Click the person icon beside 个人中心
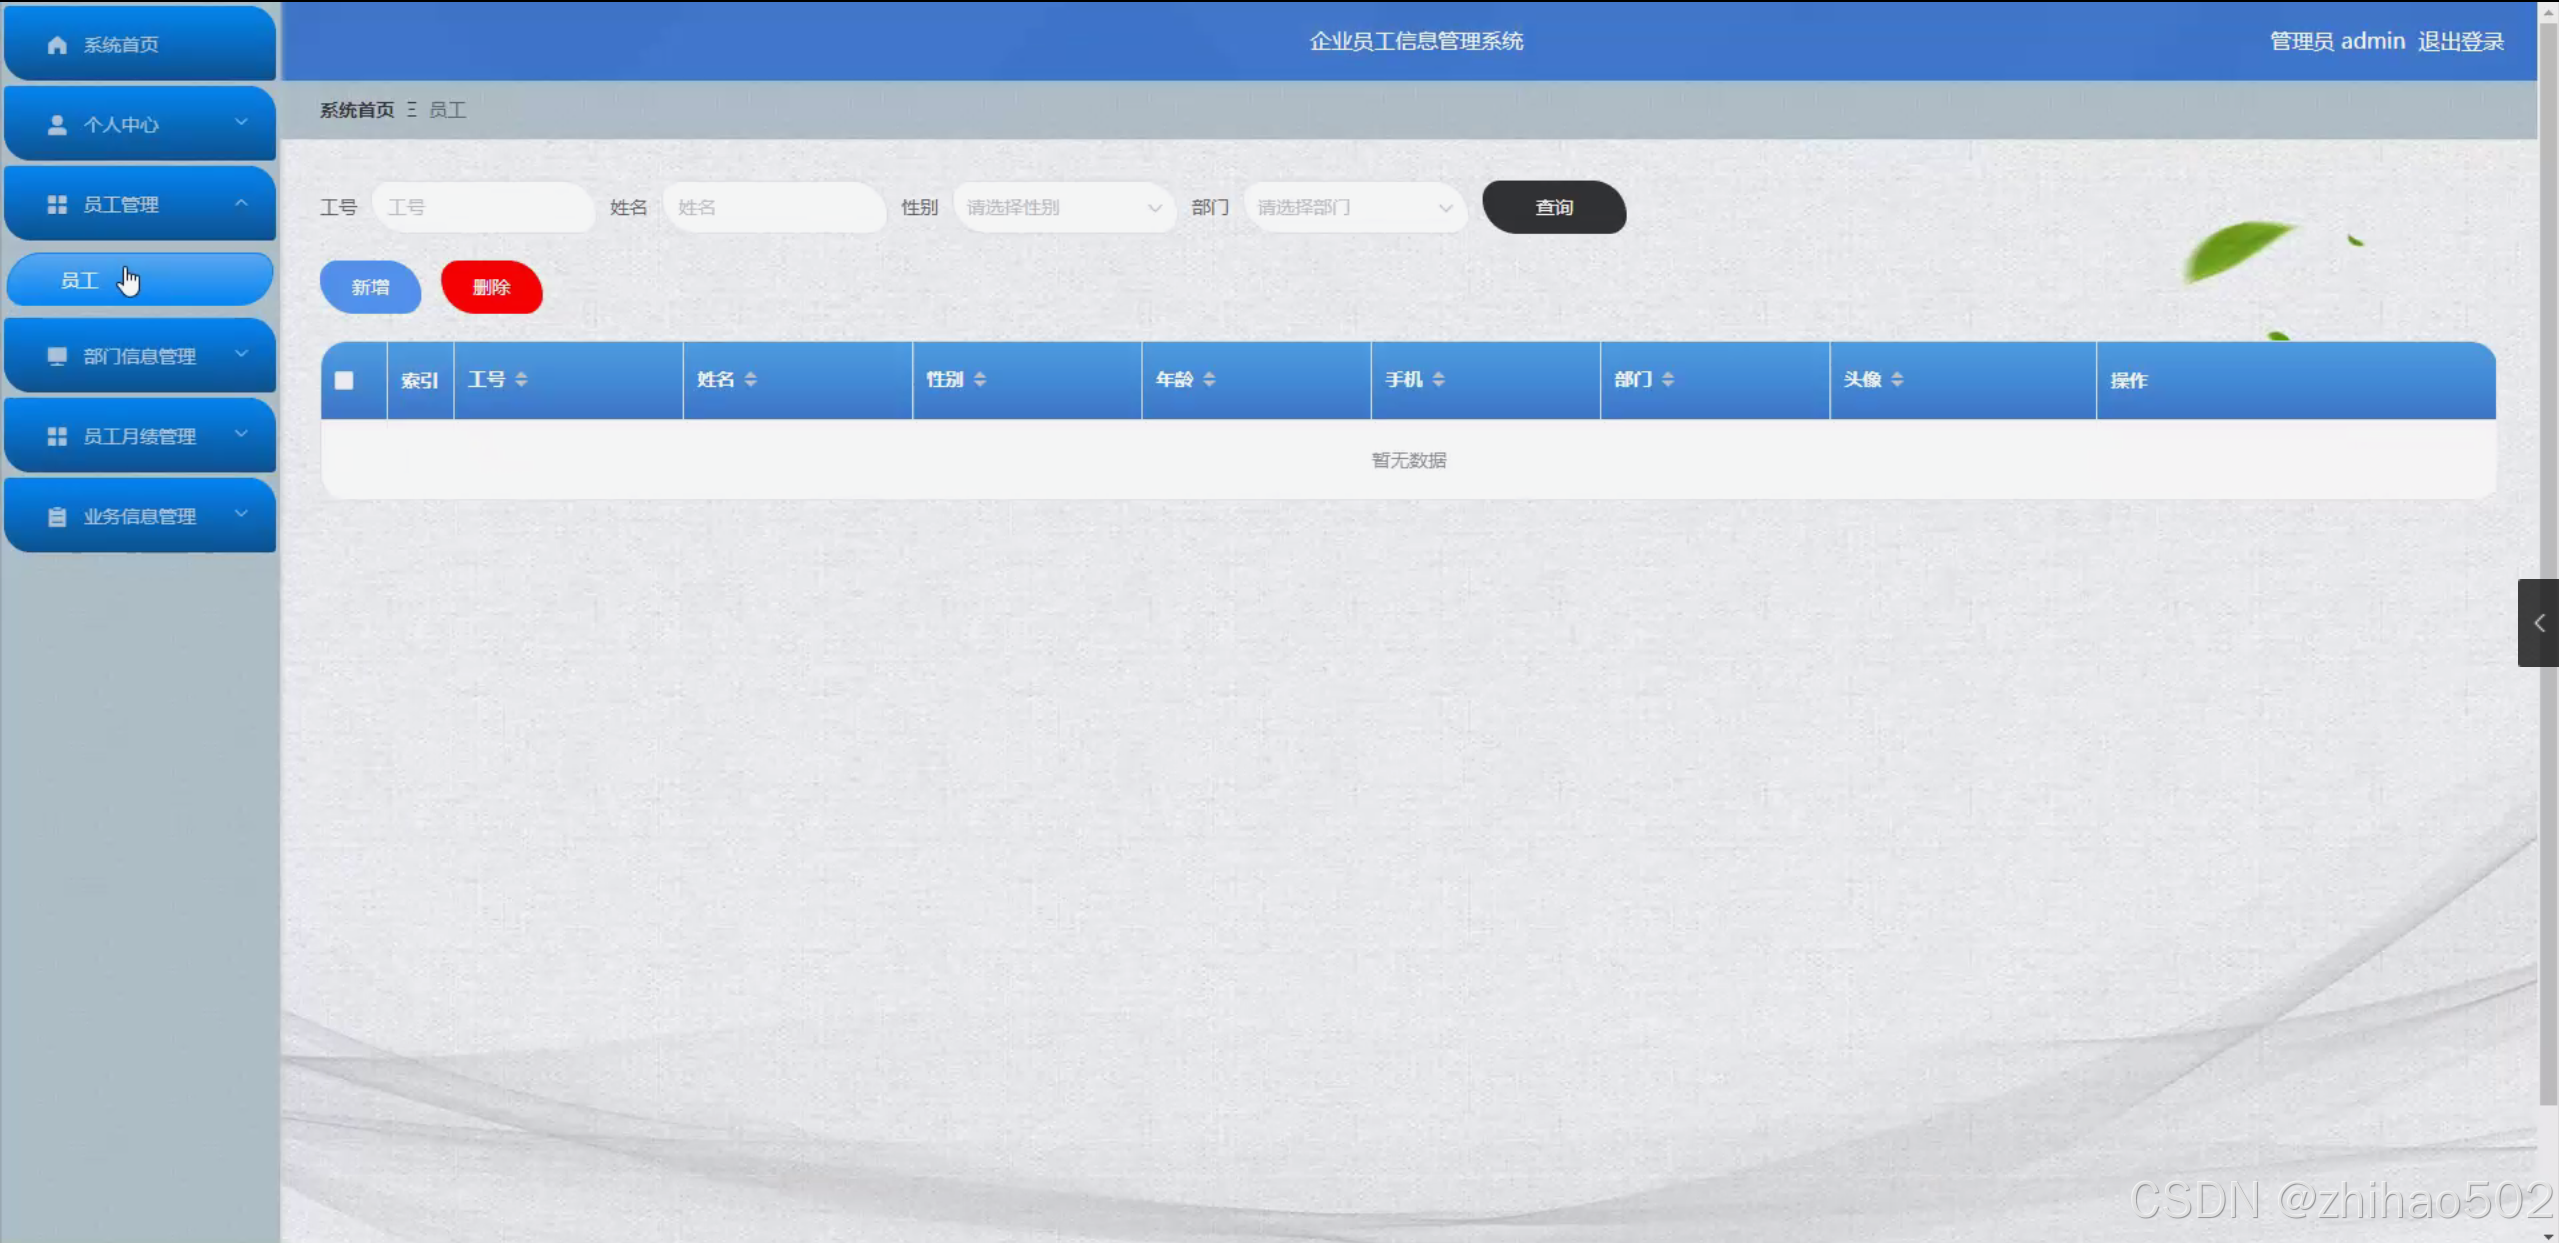 [57, 125]
